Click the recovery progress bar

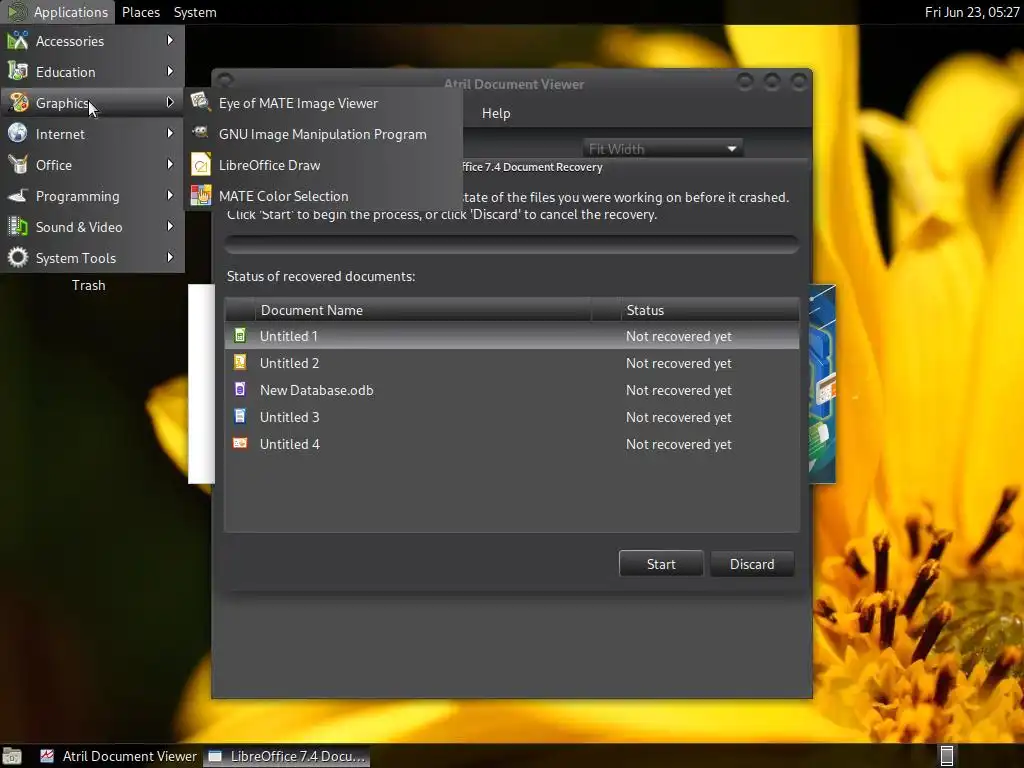511,244
